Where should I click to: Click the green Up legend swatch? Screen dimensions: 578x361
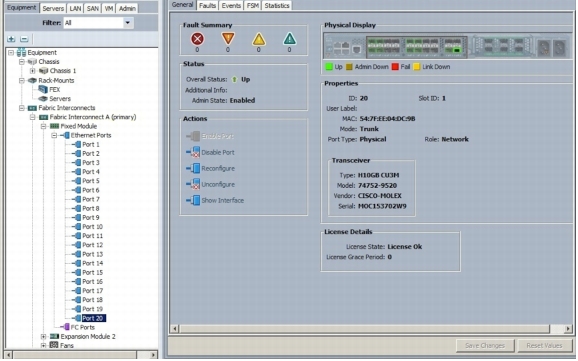(329, 67)
